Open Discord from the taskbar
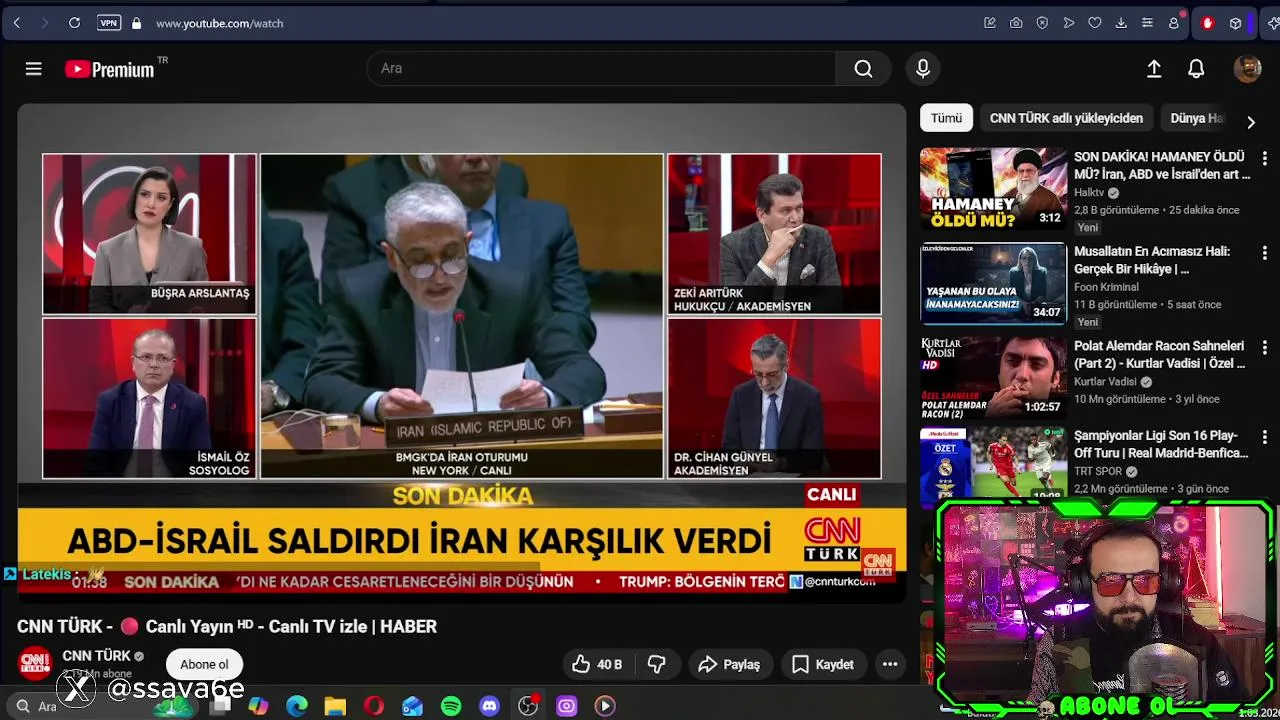The height and width of the screenshot is (720, 1280). [x=489, y=706]
